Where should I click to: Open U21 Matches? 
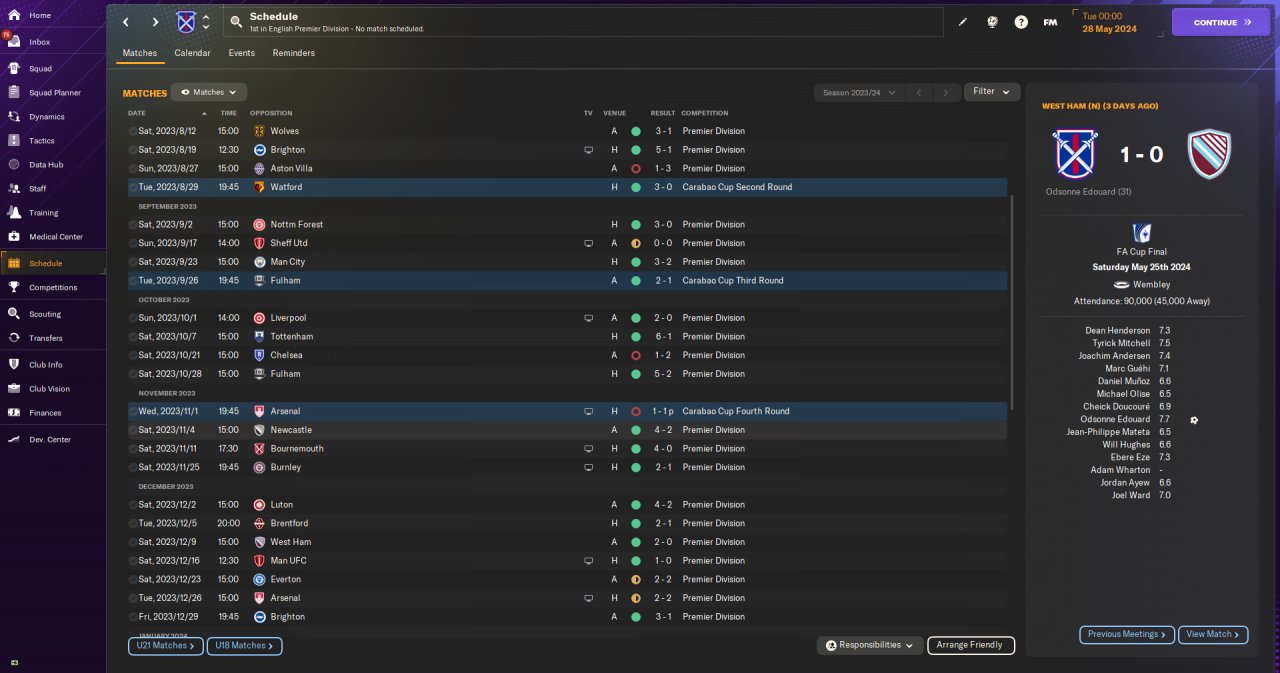(165, 646)
